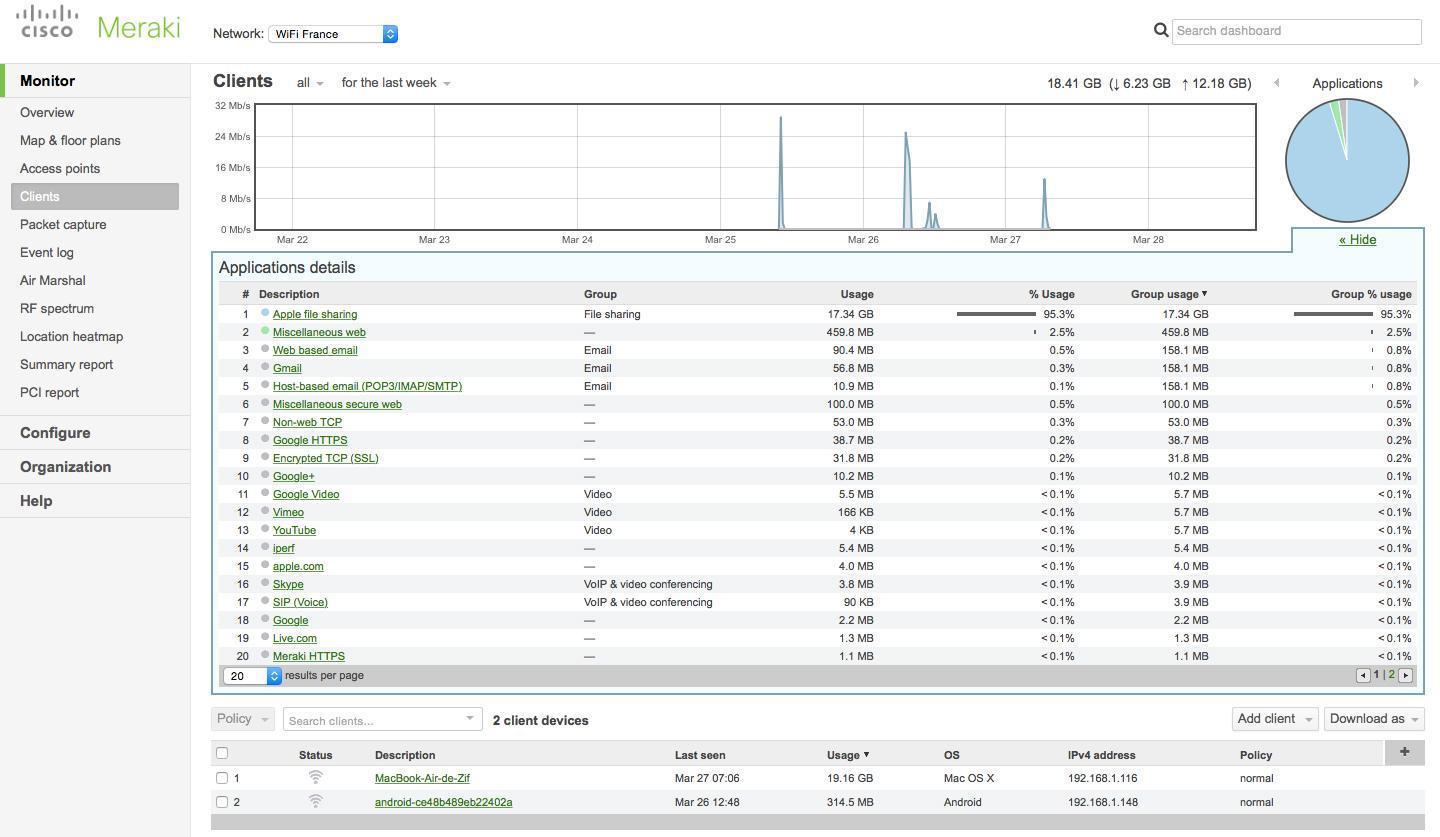Image resolution: width=1440 pixels, height=837 pixels.
Task: Open the Miscellaneous web link
Action: 319,332
